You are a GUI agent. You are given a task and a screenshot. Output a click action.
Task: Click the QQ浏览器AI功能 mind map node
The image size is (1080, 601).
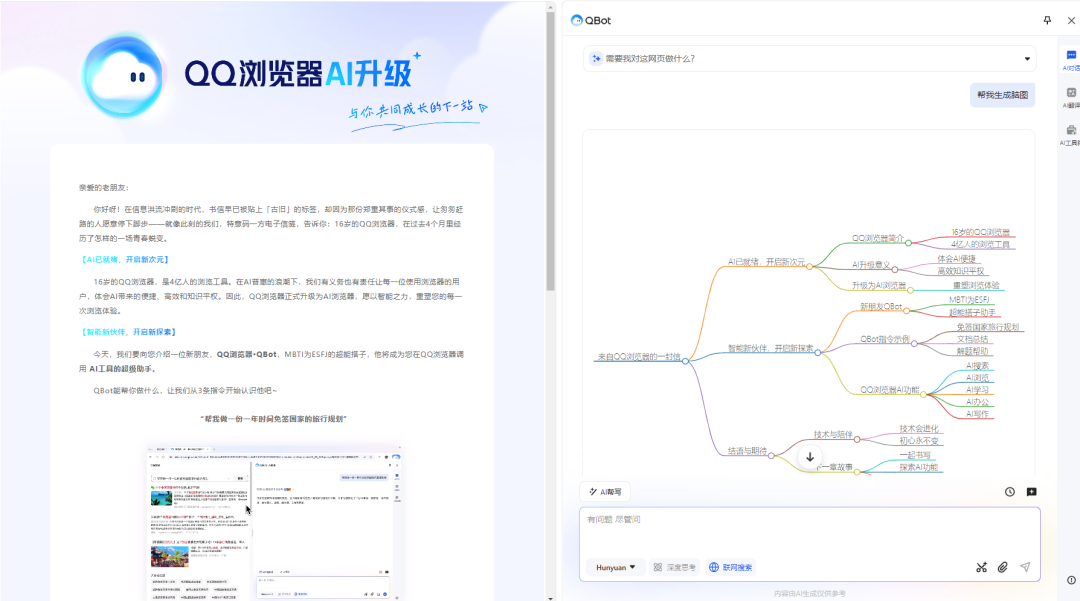tap(889, 390)
